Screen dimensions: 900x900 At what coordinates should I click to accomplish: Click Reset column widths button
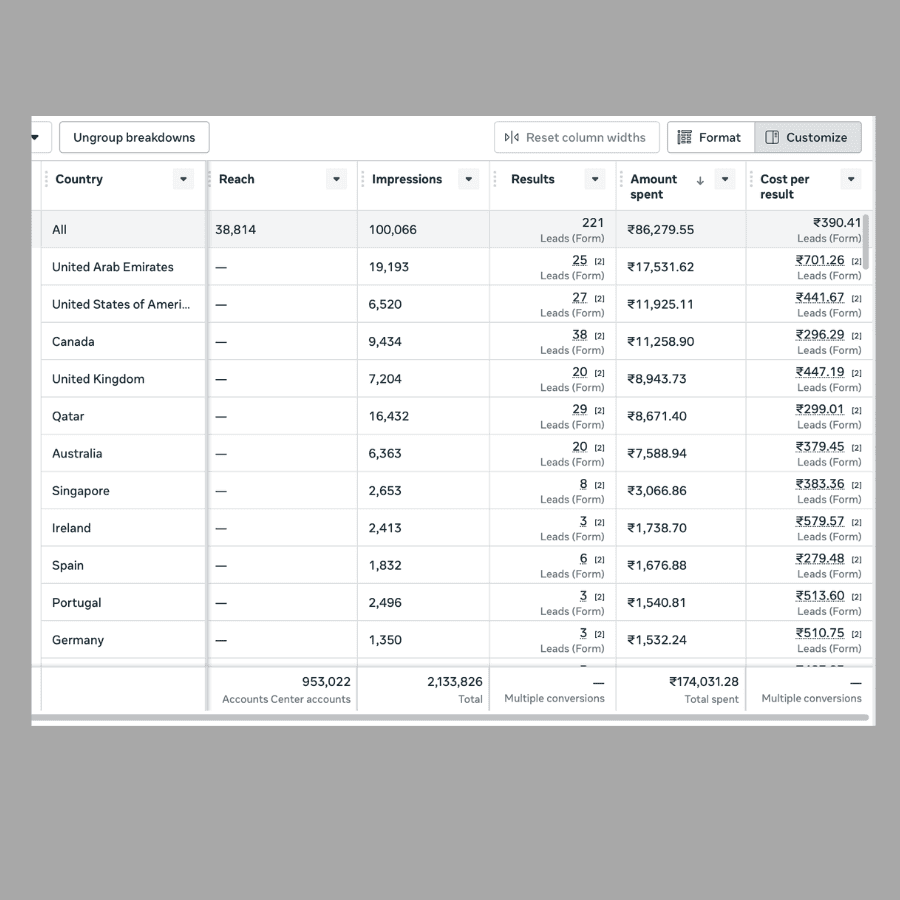576,137
